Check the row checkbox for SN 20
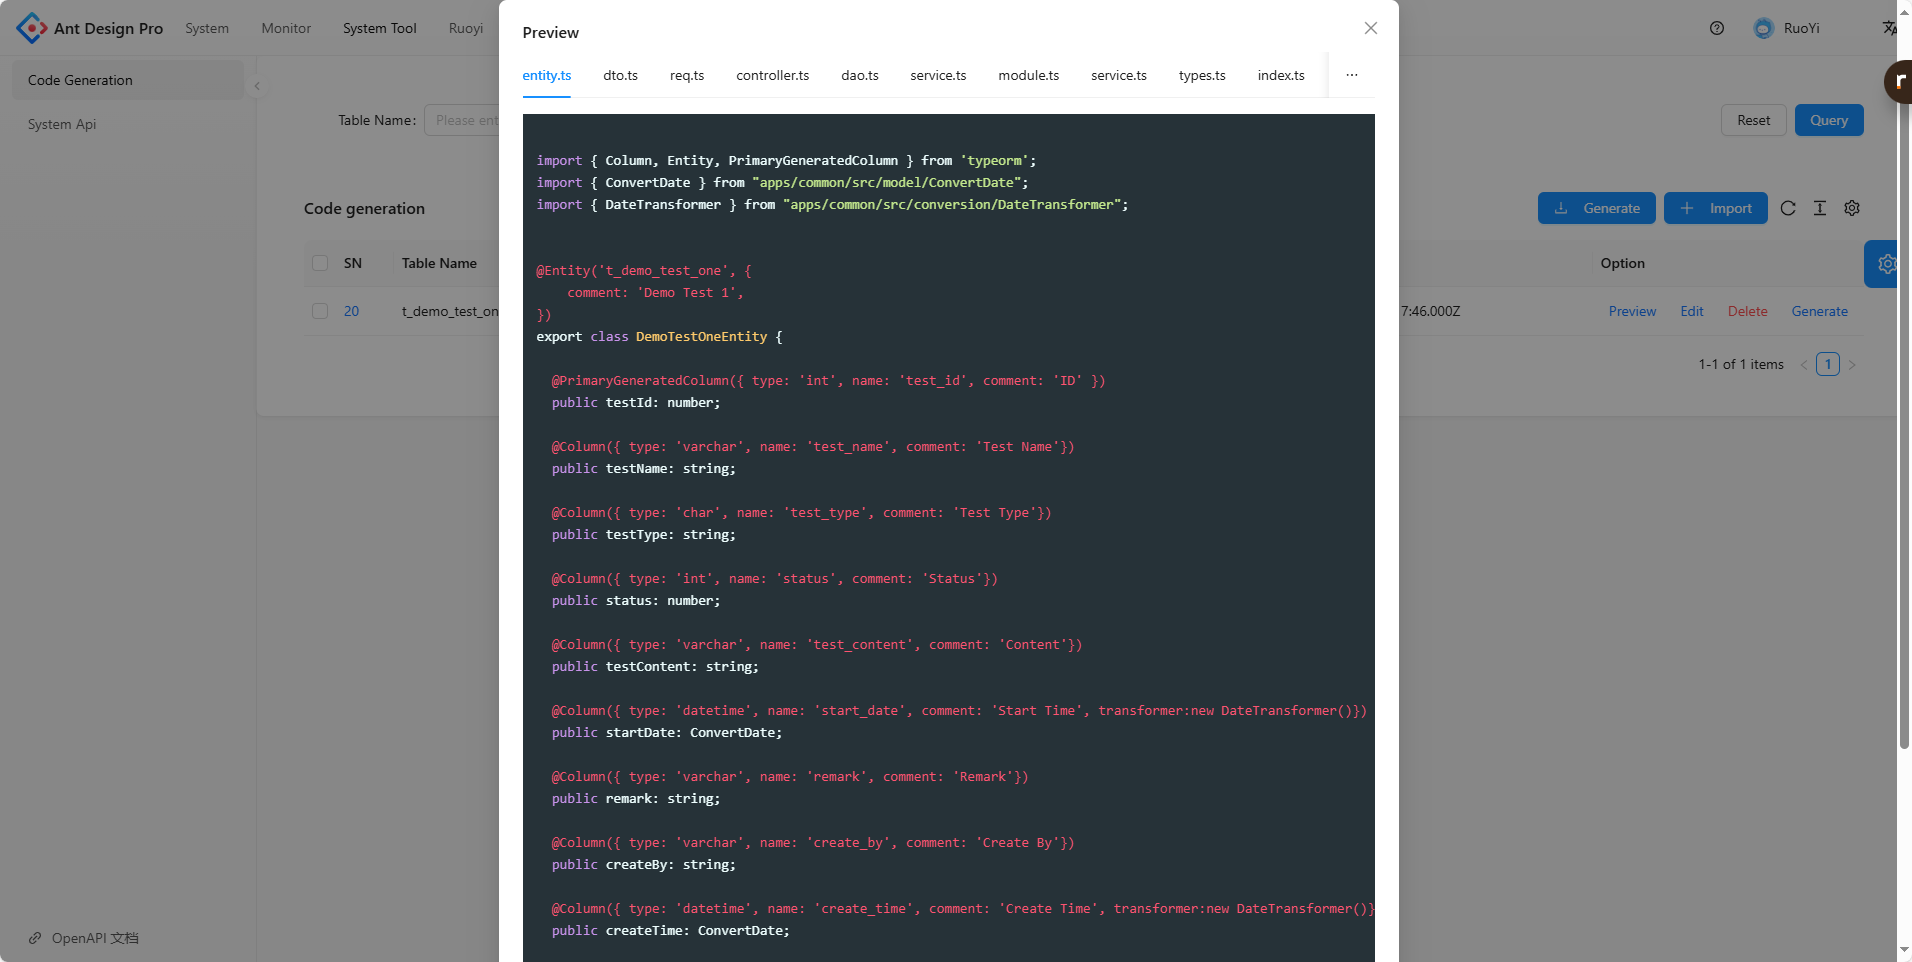The width and height of the screenshot is (1912, 962). coord(320,311)
